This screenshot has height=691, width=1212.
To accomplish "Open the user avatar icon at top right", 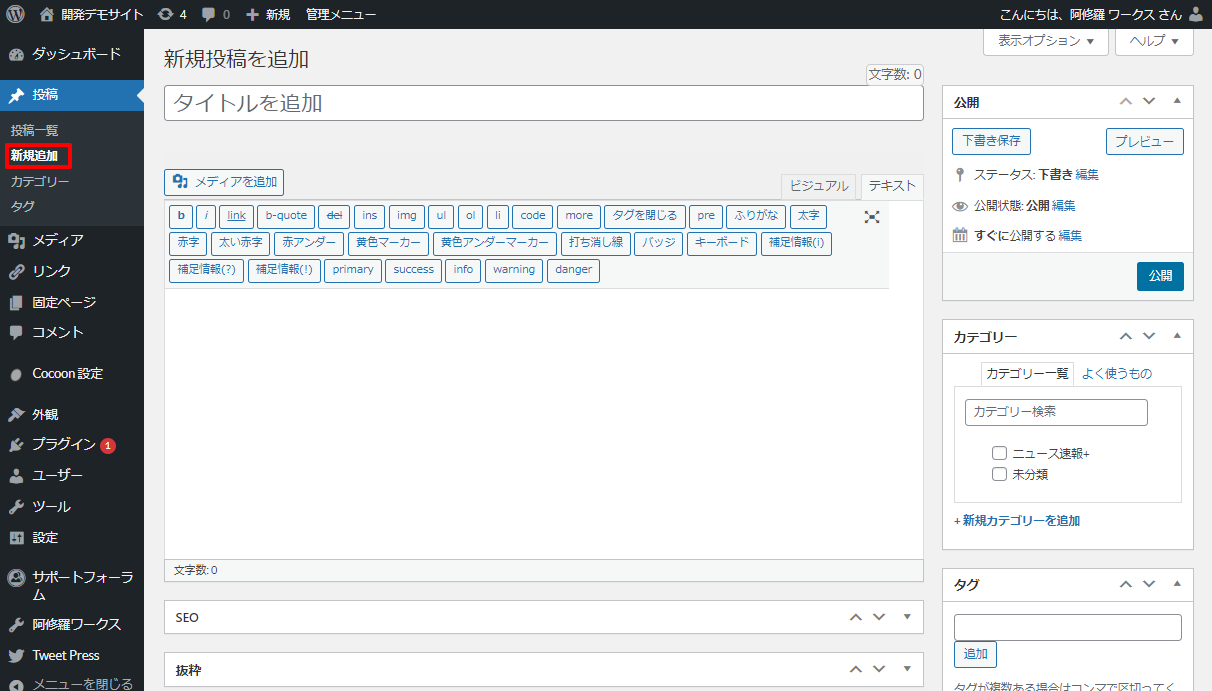I will pos(1196,15).
